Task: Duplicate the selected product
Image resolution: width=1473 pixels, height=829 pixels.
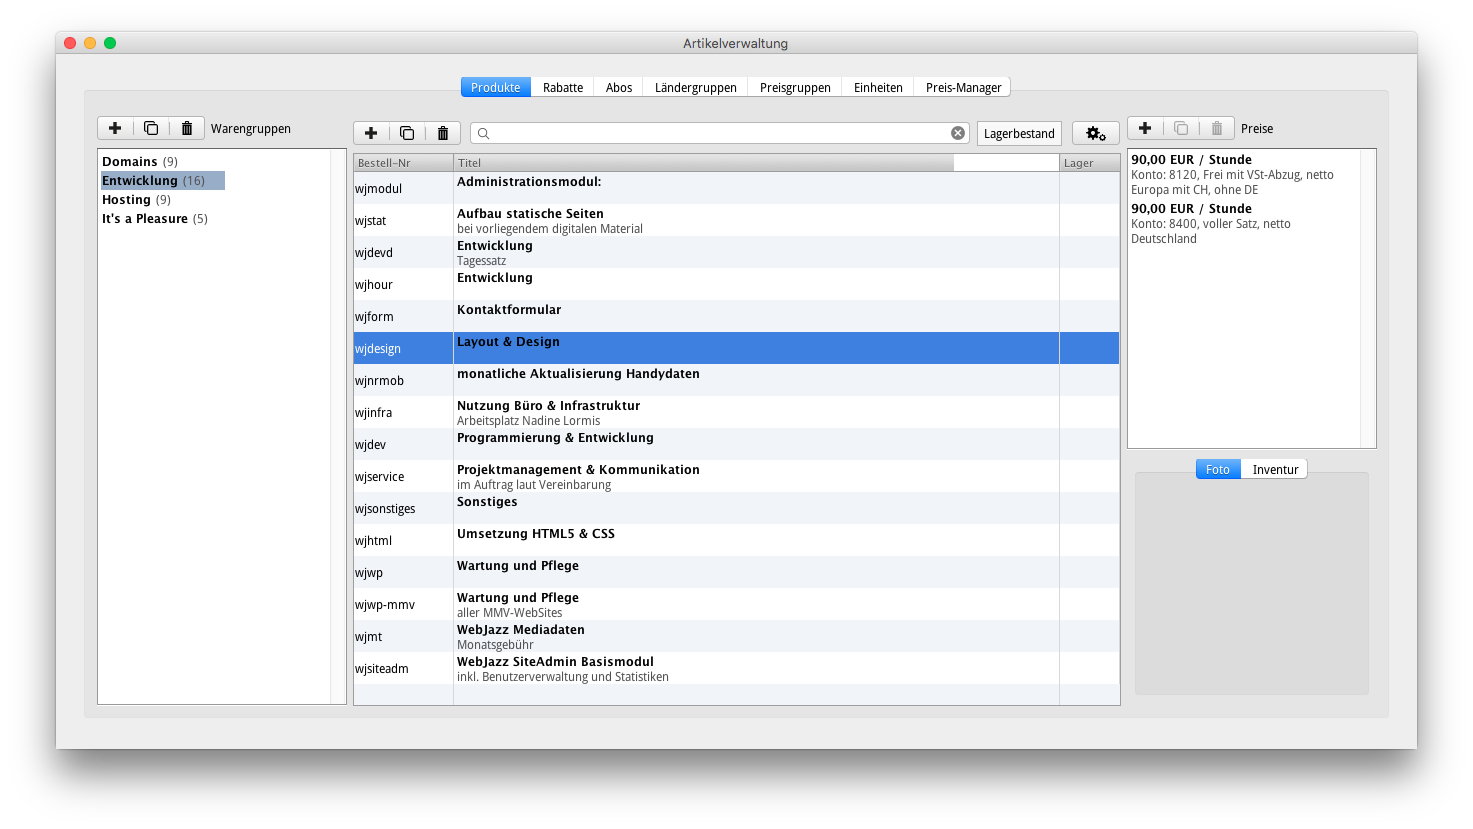Action: pyautogui.click(x=407, y=133)
